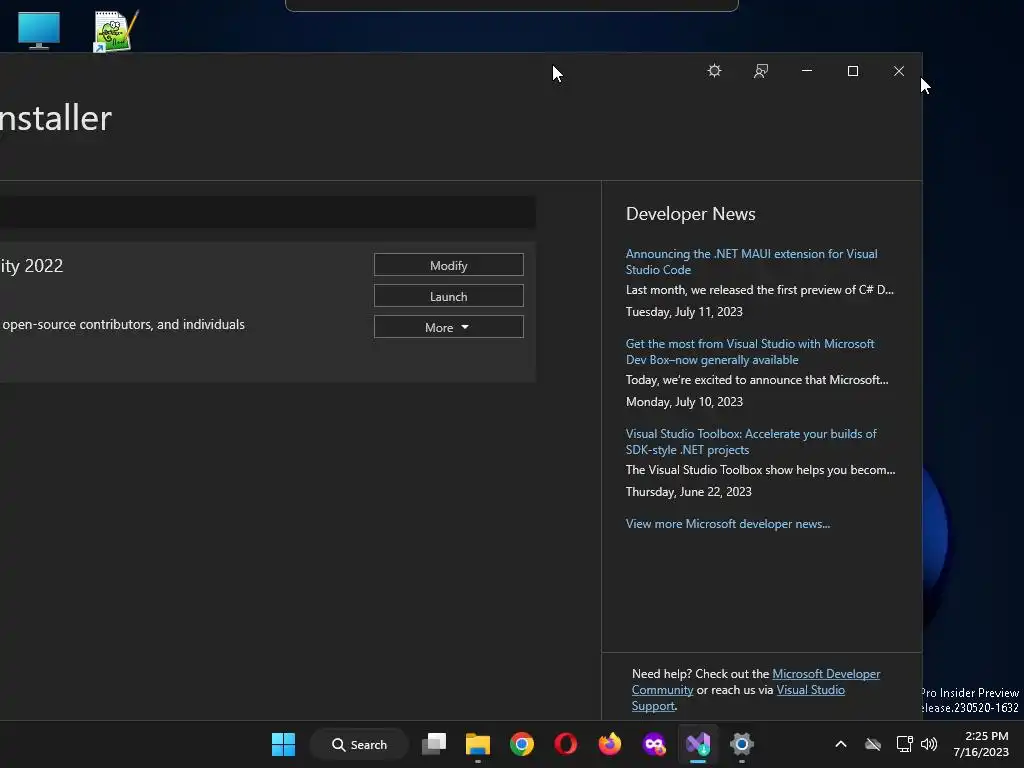Open the installer settings gear icon
This screenshot has width=1024, height=768.
click(714, 71)
